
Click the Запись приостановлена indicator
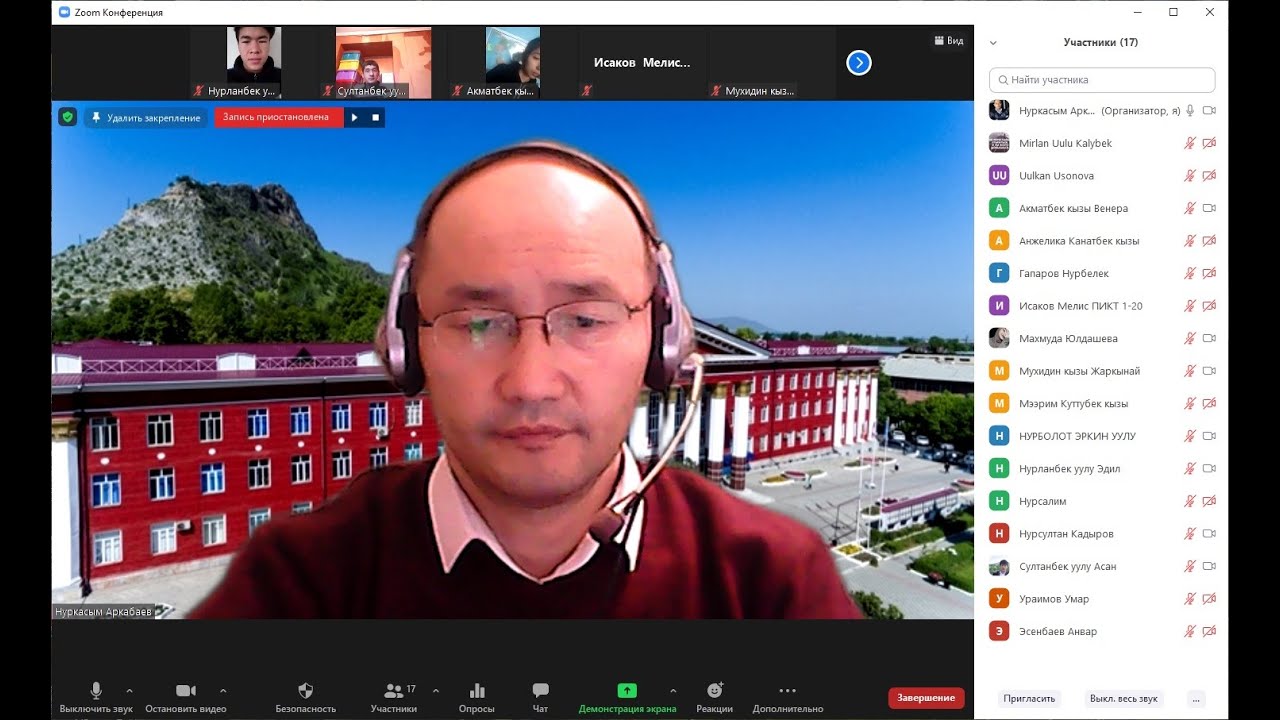(x=278, y=117)
